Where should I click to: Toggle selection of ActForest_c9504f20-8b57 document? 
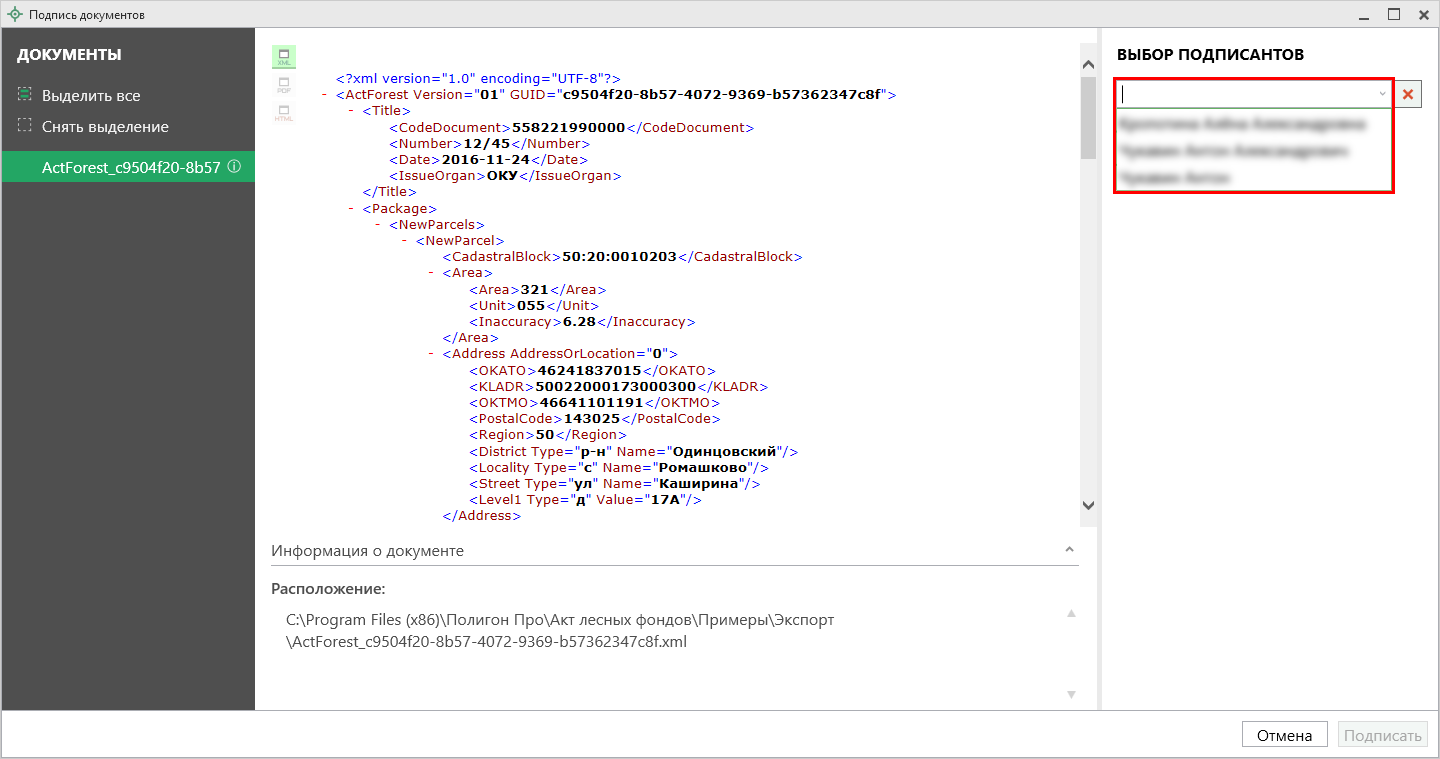(x=130, y=168)
